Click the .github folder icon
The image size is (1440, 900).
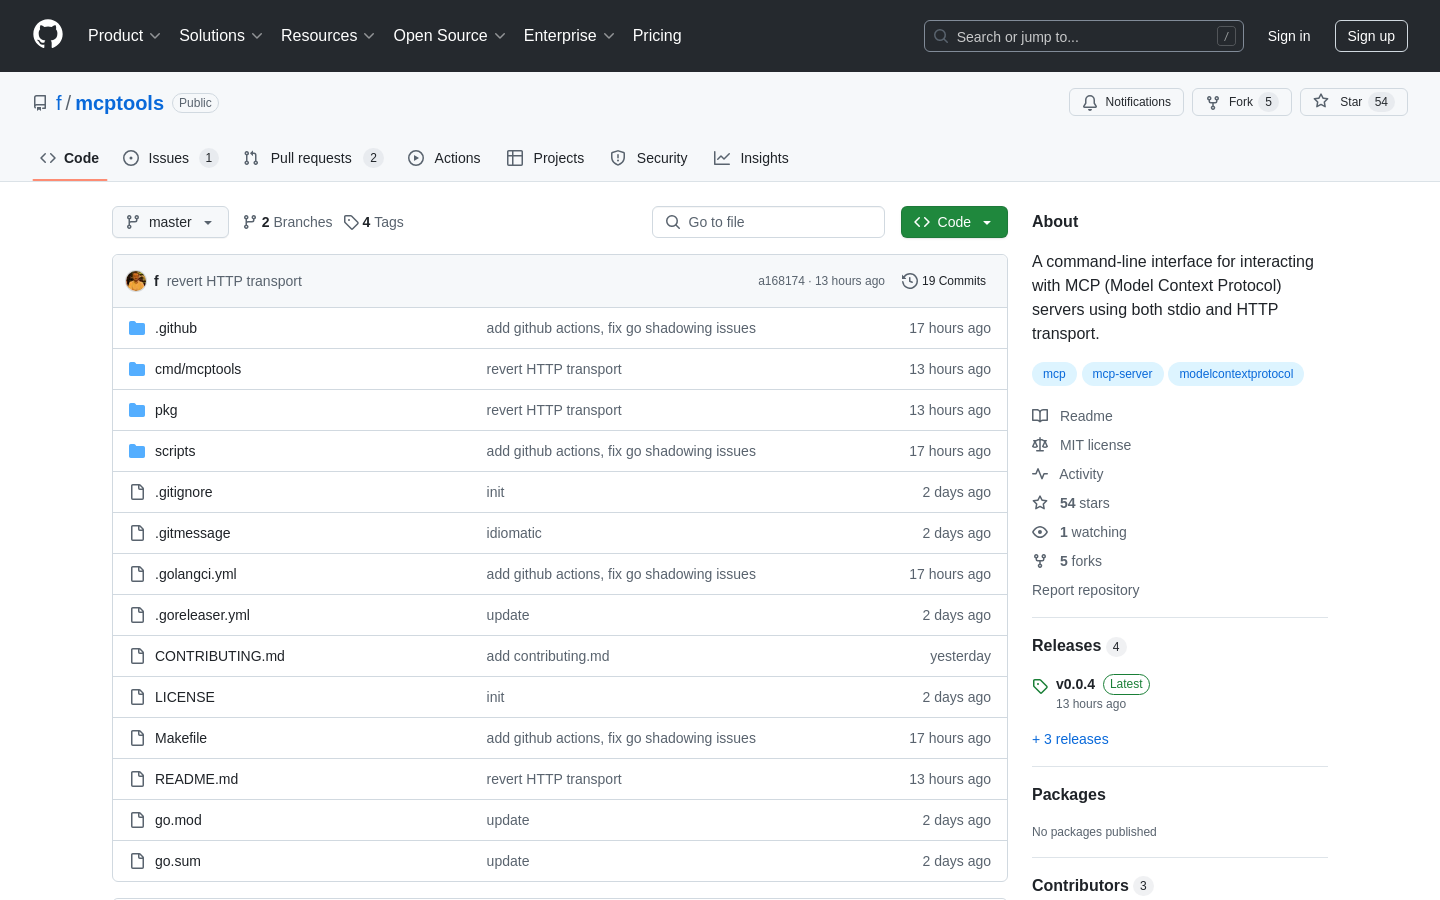tap(137, 328)
